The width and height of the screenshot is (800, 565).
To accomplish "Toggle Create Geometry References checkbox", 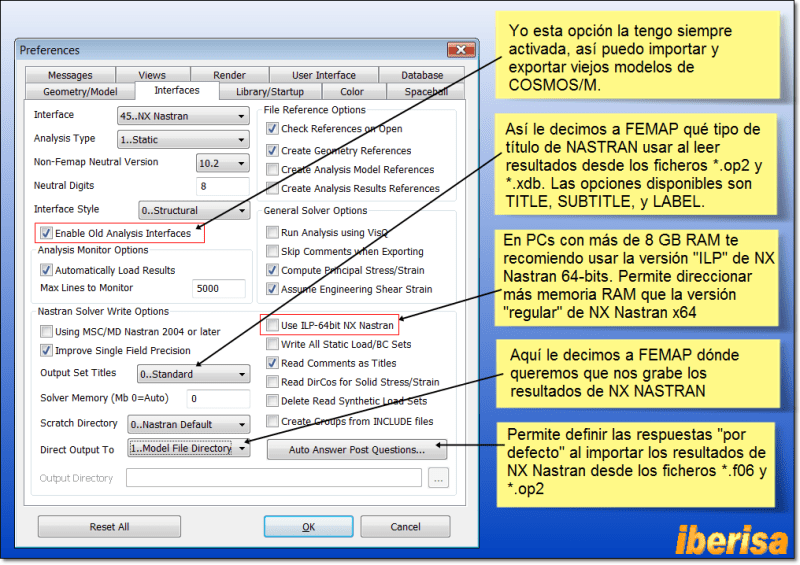I will (x=272, y=151).
